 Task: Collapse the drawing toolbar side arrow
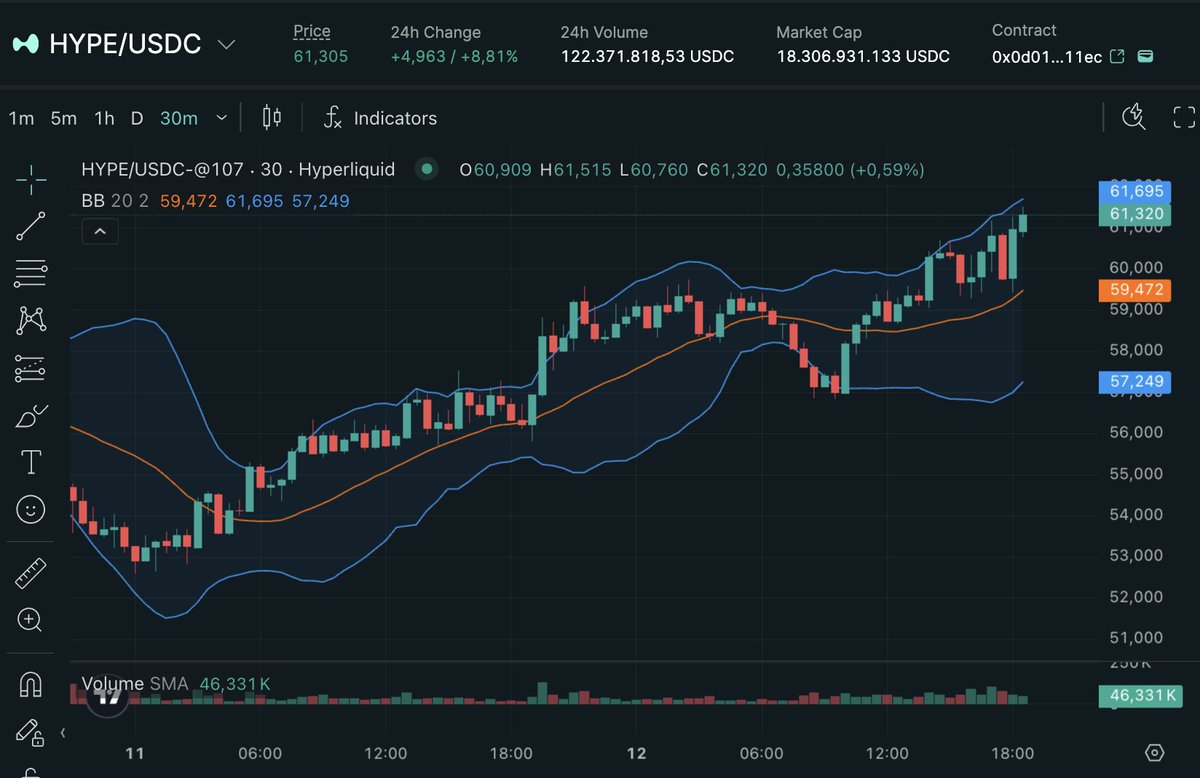click(x=63, y=733)
